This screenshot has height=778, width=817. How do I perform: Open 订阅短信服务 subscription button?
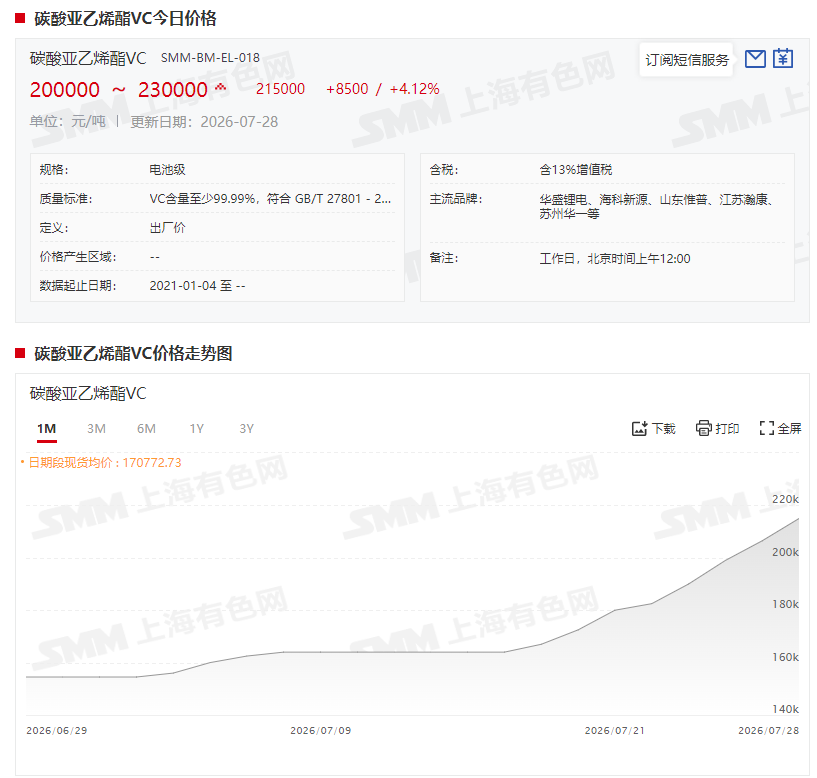(x=687, y=60)
